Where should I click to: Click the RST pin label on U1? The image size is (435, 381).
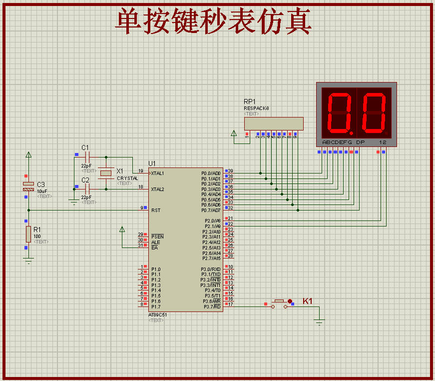156,210
